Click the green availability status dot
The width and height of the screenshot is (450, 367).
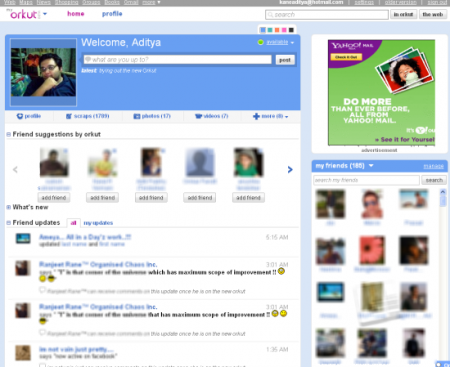click(x=261, y=42)
